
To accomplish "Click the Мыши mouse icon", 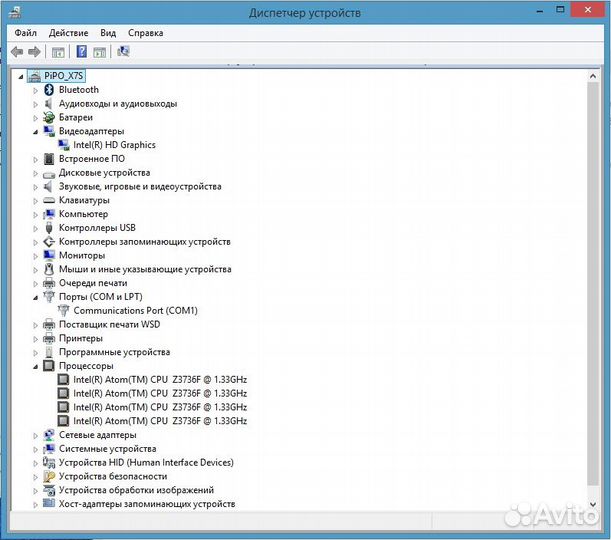I will 49,269.
